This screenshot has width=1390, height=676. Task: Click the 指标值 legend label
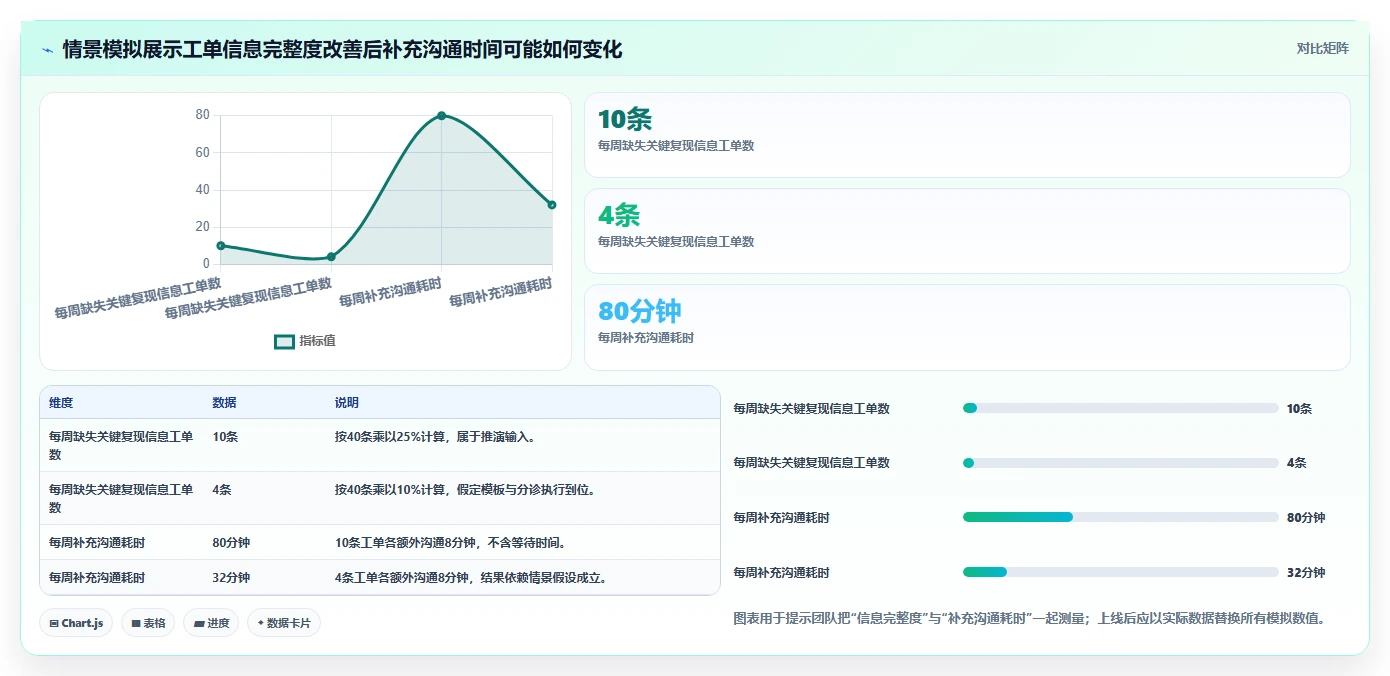click(317, 341)
